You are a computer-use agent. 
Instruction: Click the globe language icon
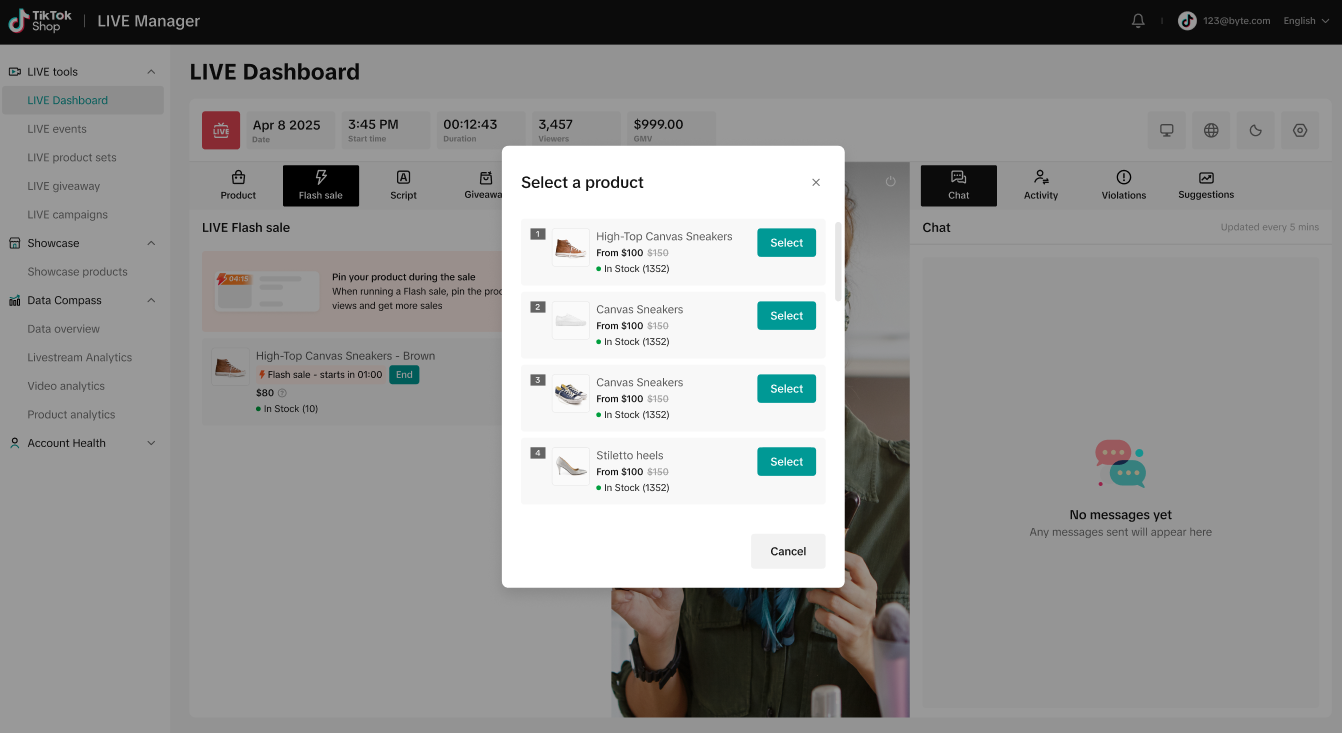tap(1211, 130)
